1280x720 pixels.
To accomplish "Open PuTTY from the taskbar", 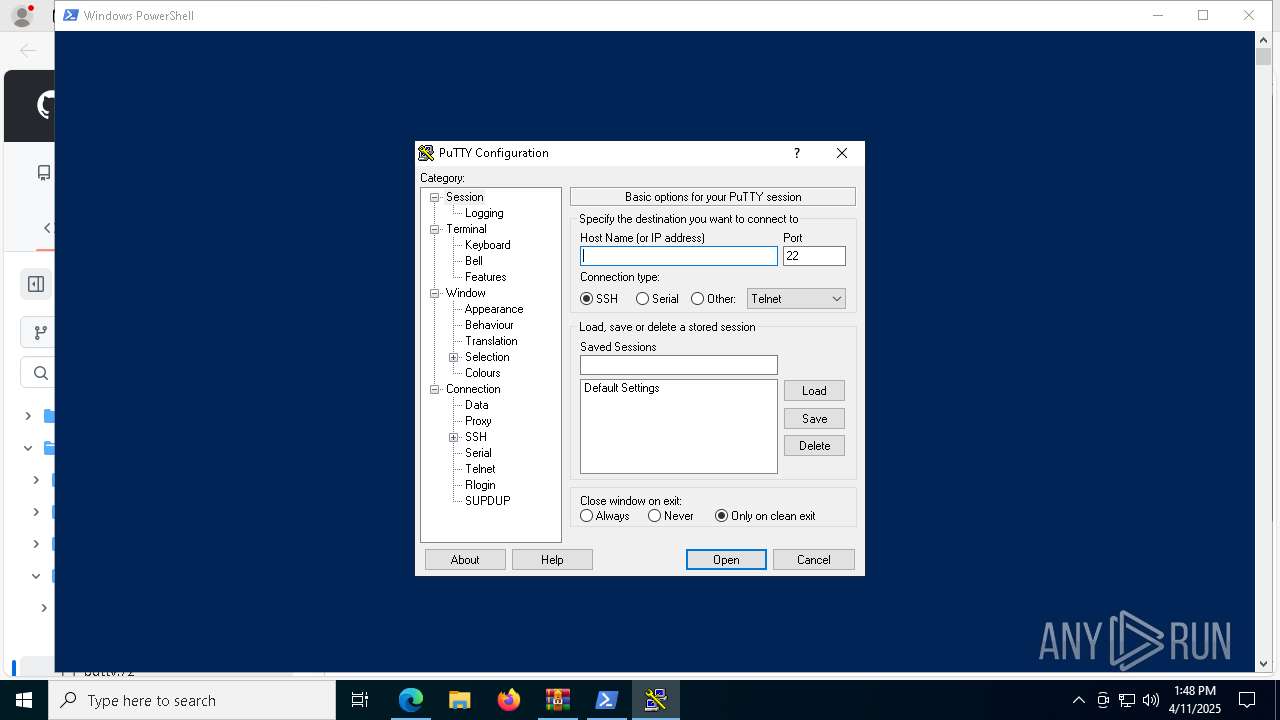I will (x=656, y=700).
